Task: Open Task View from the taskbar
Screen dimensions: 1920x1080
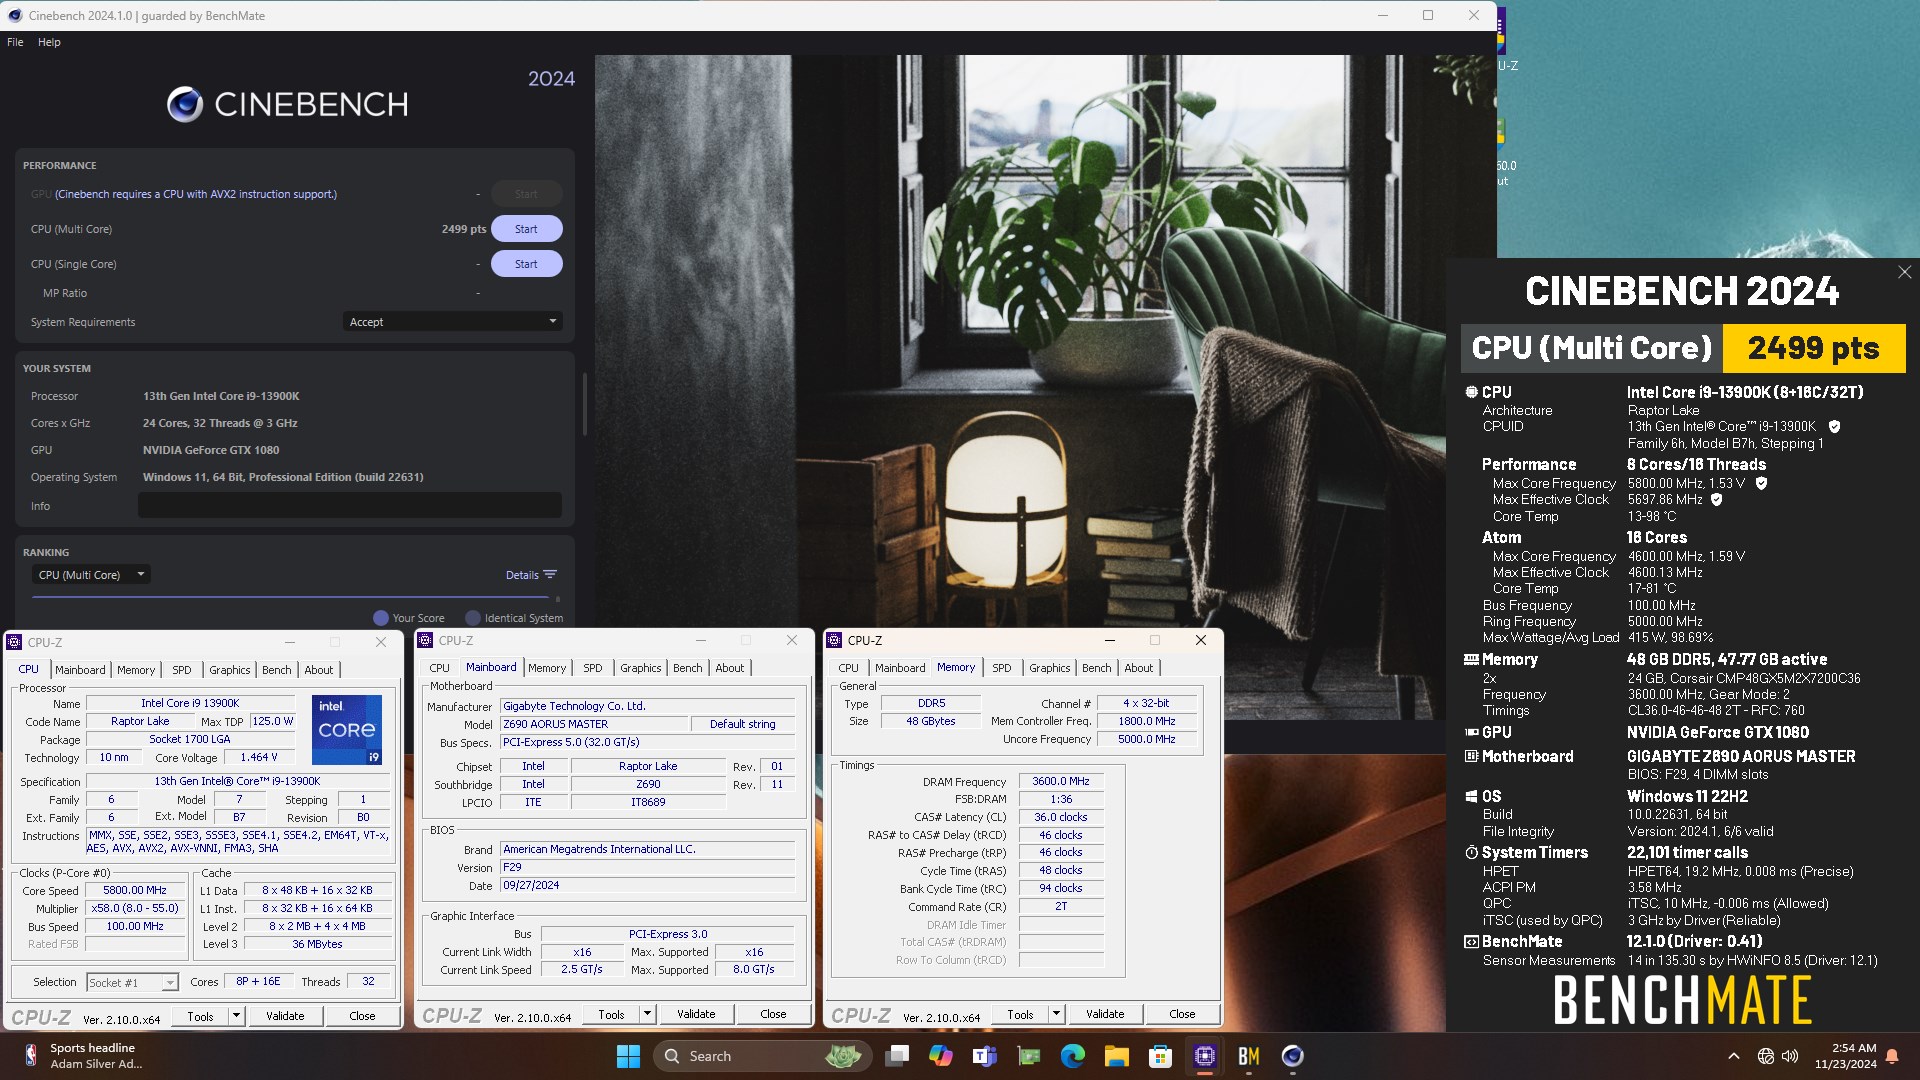Action: [897, 1056]
